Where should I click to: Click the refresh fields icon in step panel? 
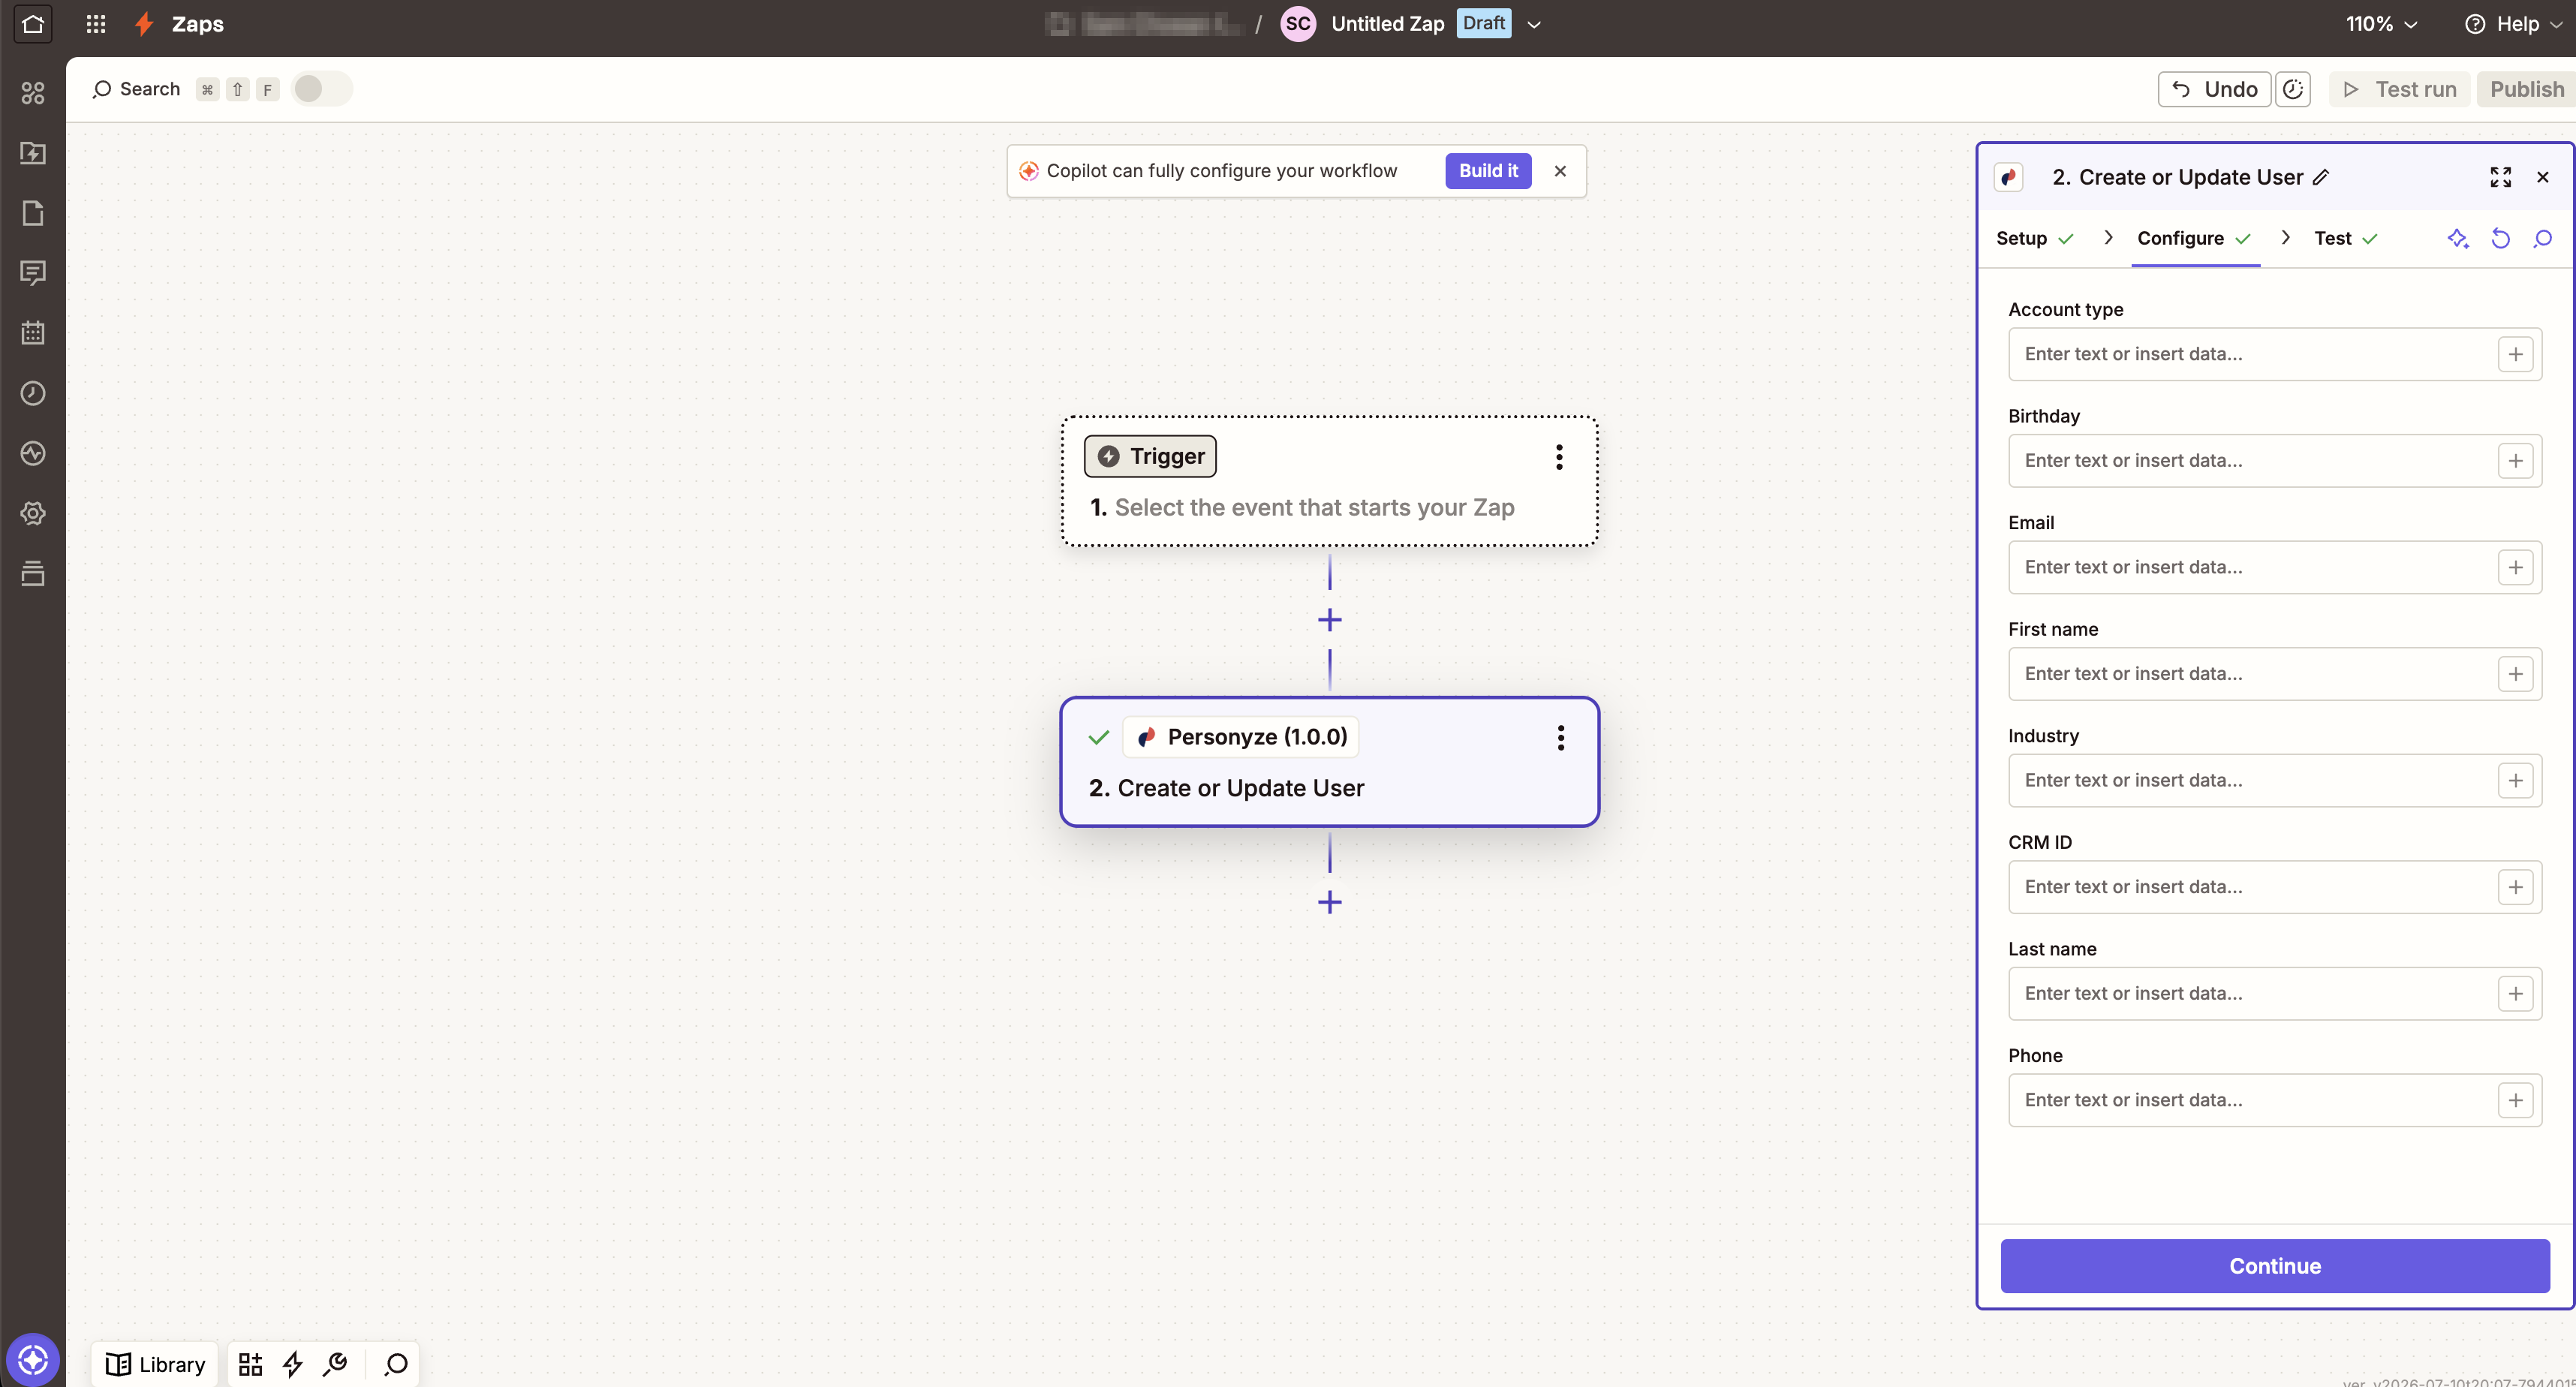pos(2500,238)
